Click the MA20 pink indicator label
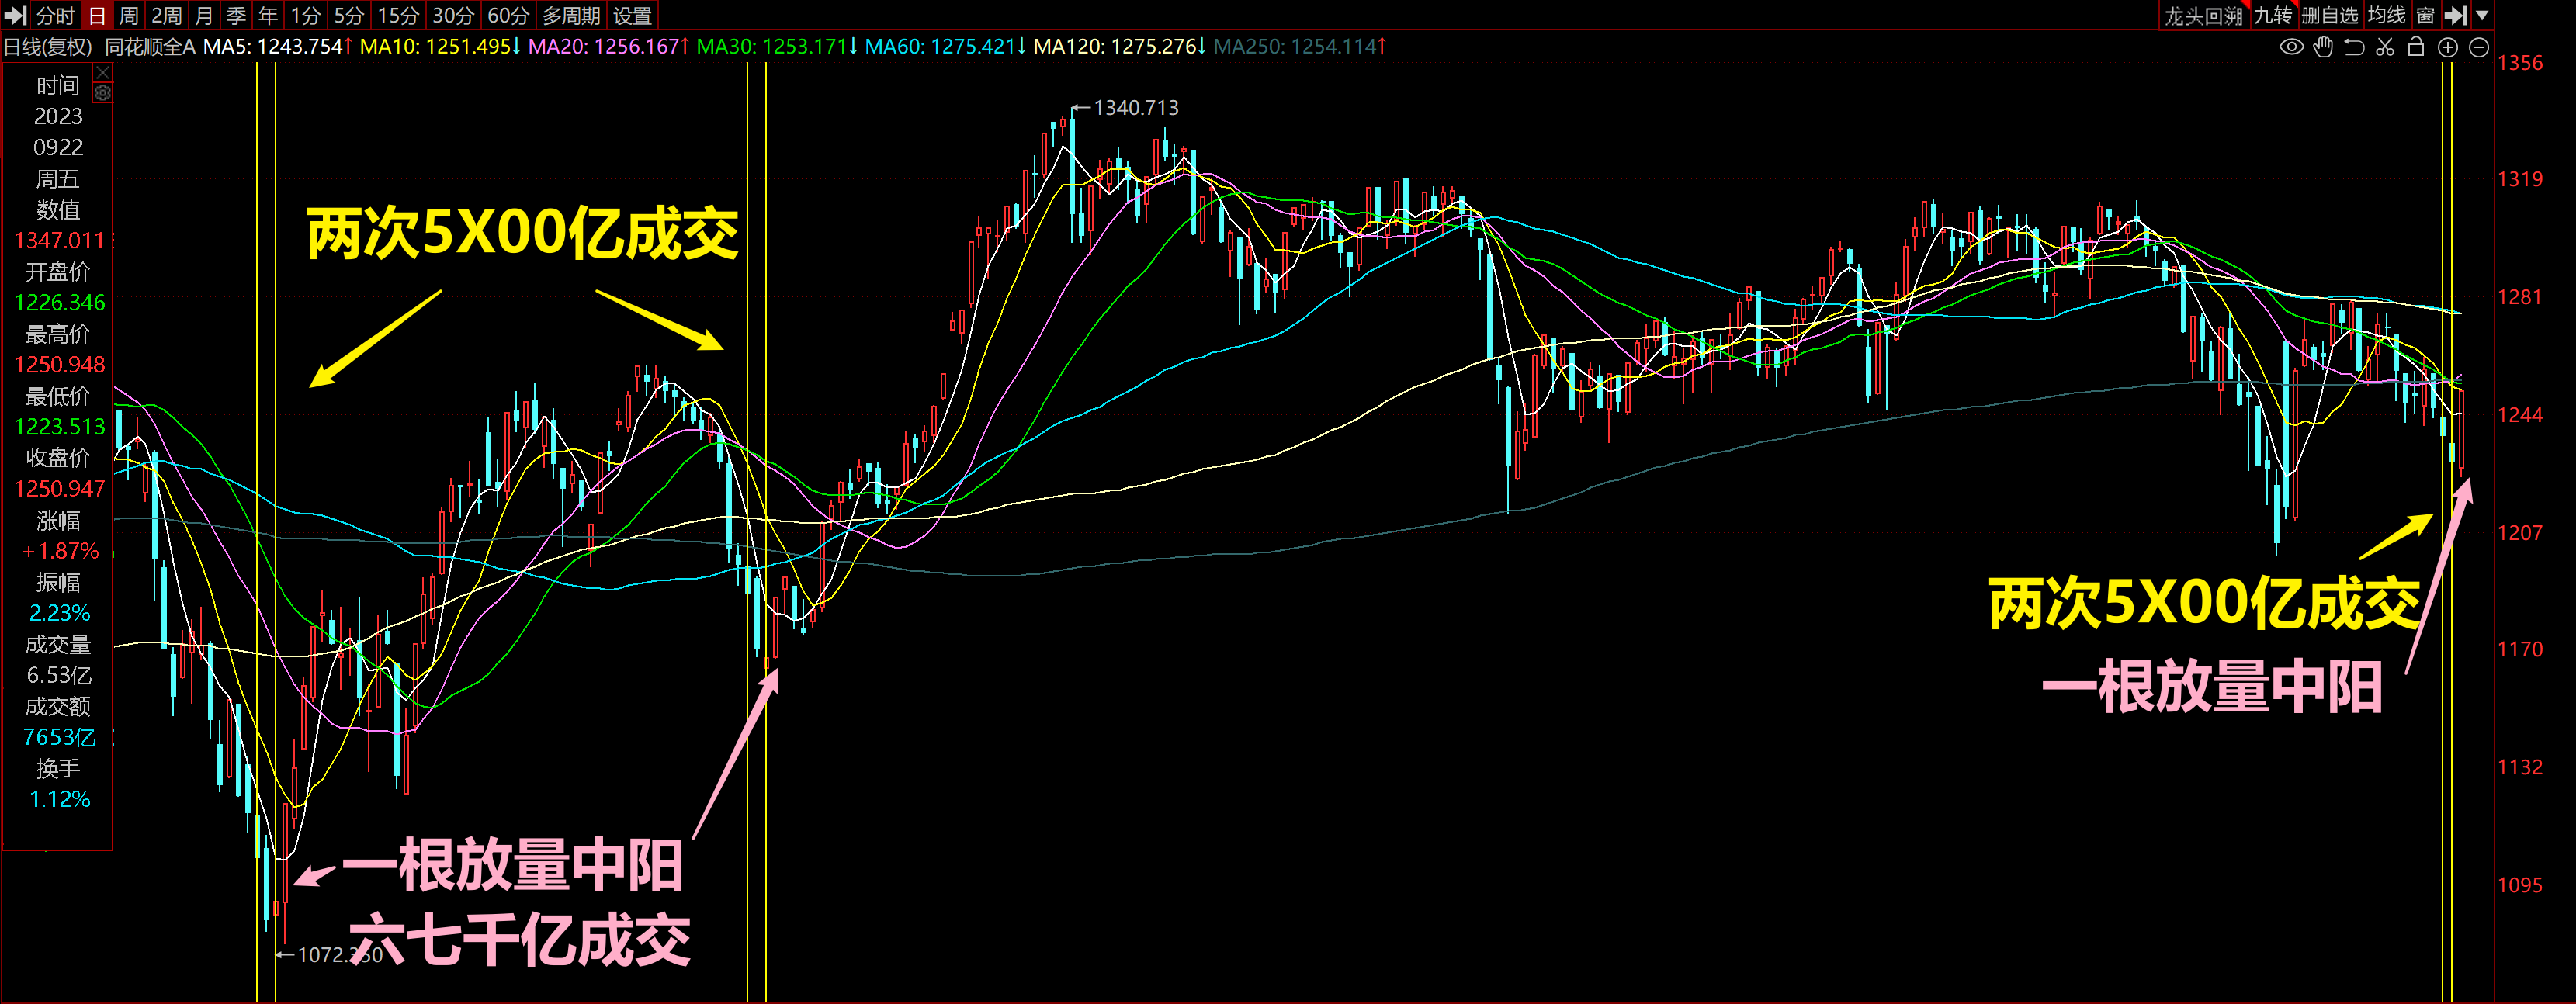The width and height of the screenshot is (2576, 1004). (607, 47)
